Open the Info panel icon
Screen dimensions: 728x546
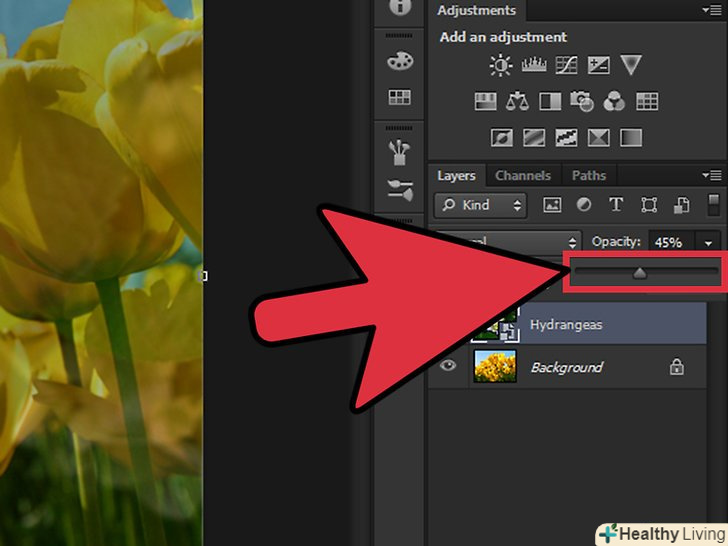coord(400,7)
